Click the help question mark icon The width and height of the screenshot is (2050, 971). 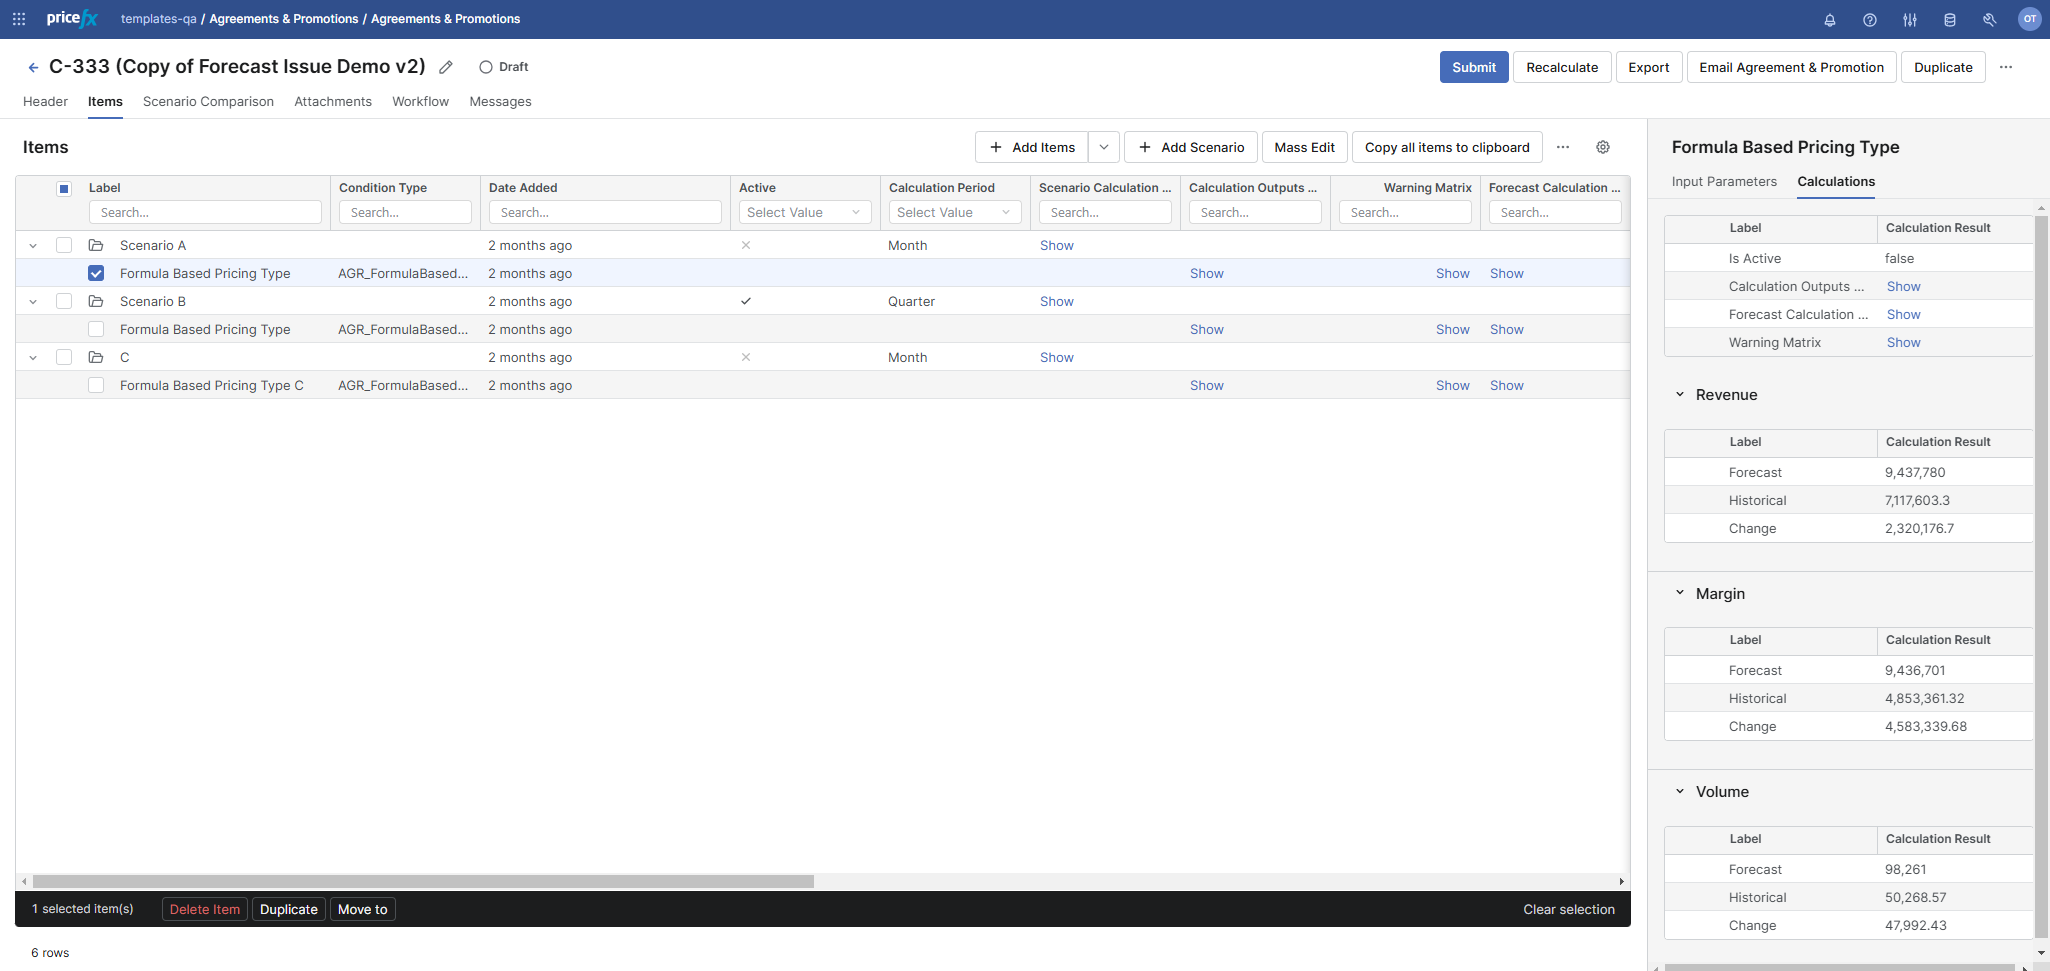tap(1869, 20)
